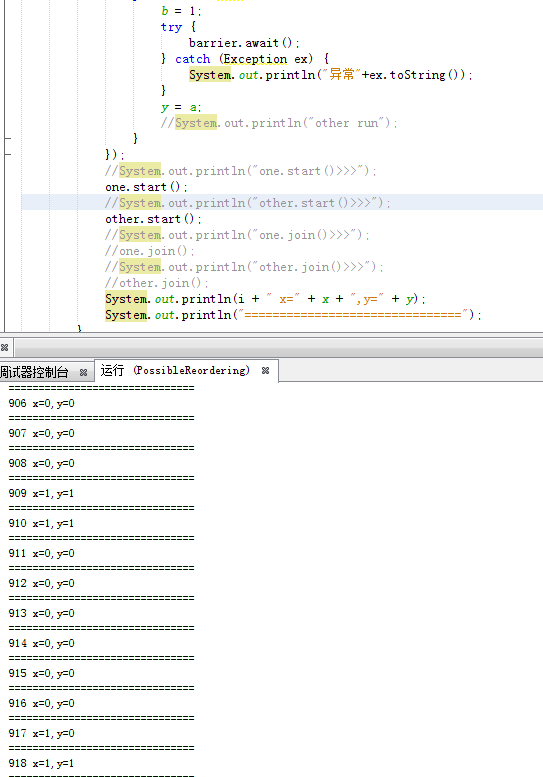This screenshot has height=777, width=543.
Task: Click the commented 'one.join()>>>' println line
Action: 237,234
